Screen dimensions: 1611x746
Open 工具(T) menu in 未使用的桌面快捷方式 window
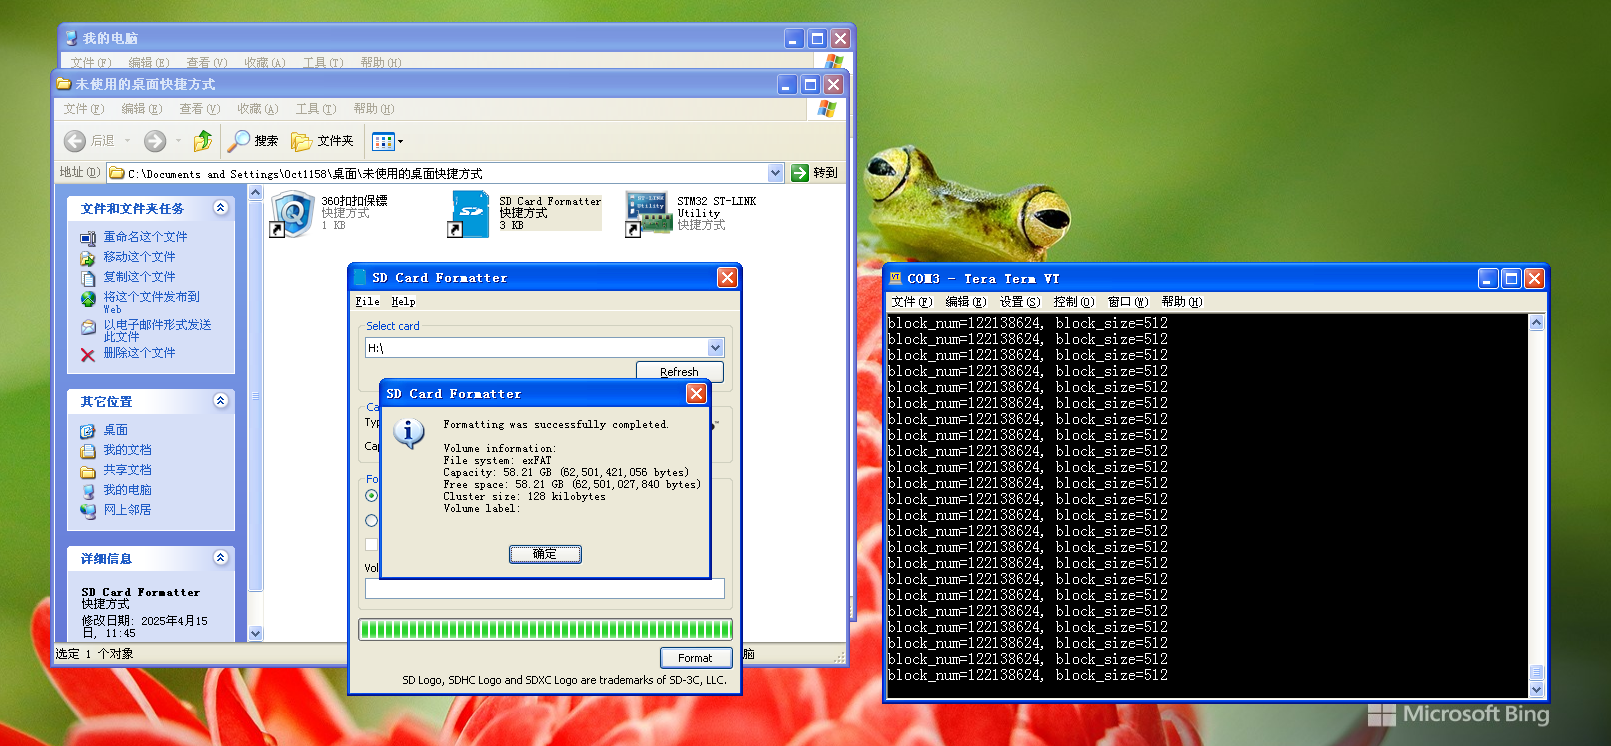pyautogui.click(x=315, y=109)
